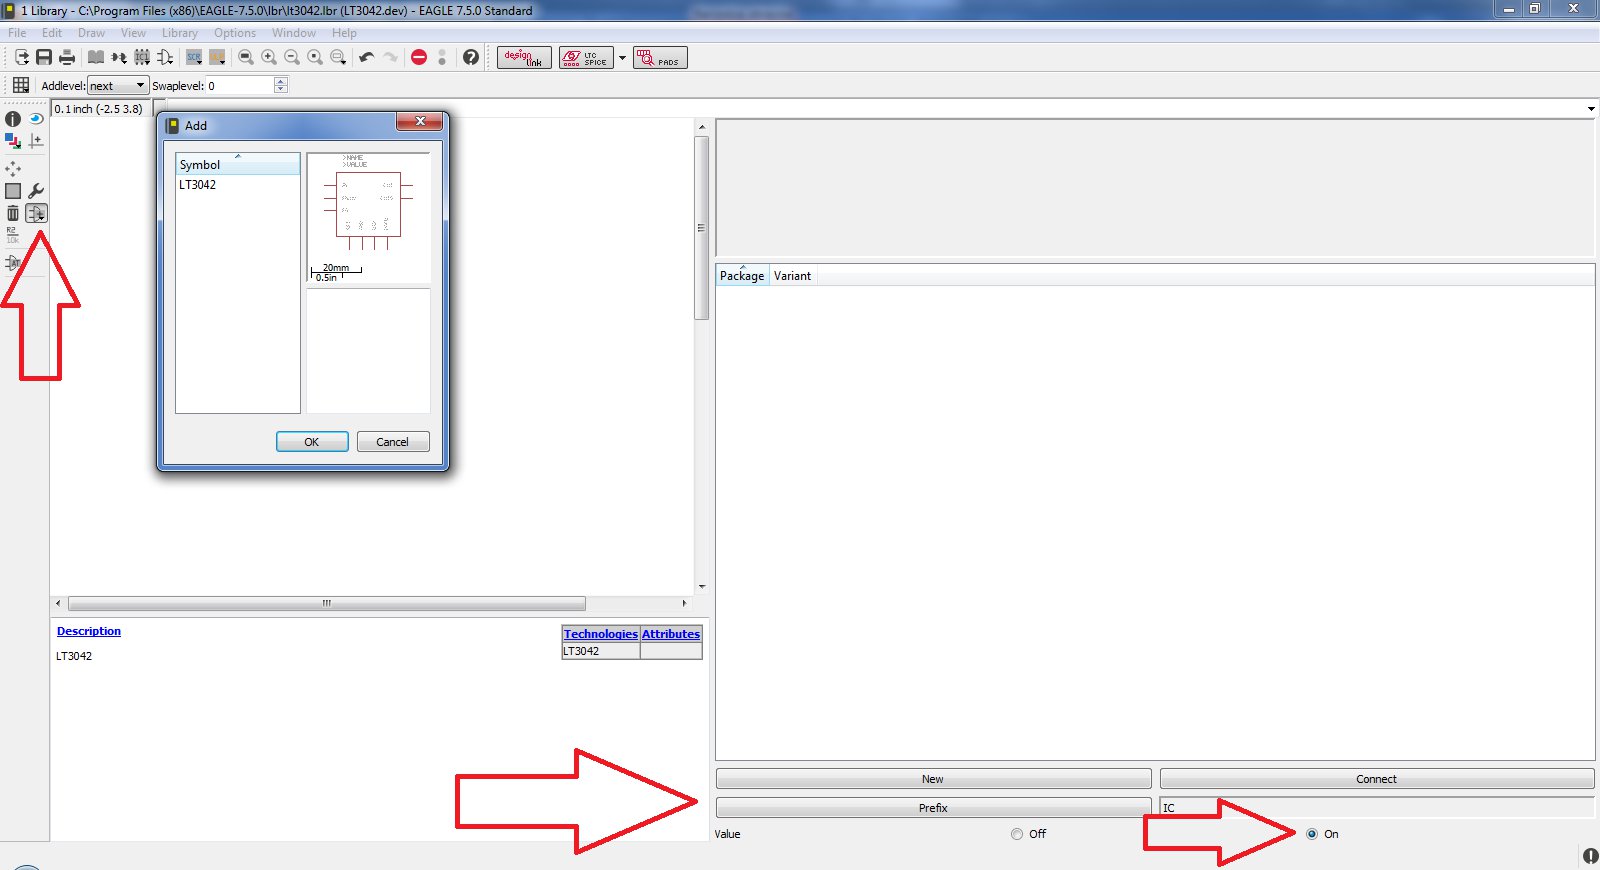Viewport: 1600px width, 870px height.
Task: Open the Technologies link
Action: pyautogui.click(x=601, y=634)
